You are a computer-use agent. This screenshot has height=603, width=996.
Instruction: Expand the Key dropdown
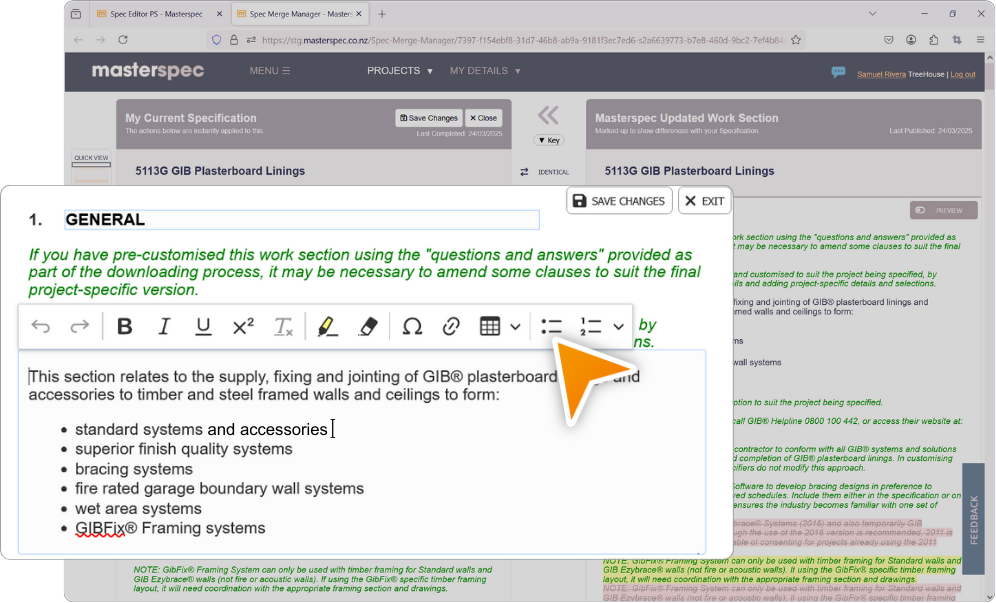[549, 140]
